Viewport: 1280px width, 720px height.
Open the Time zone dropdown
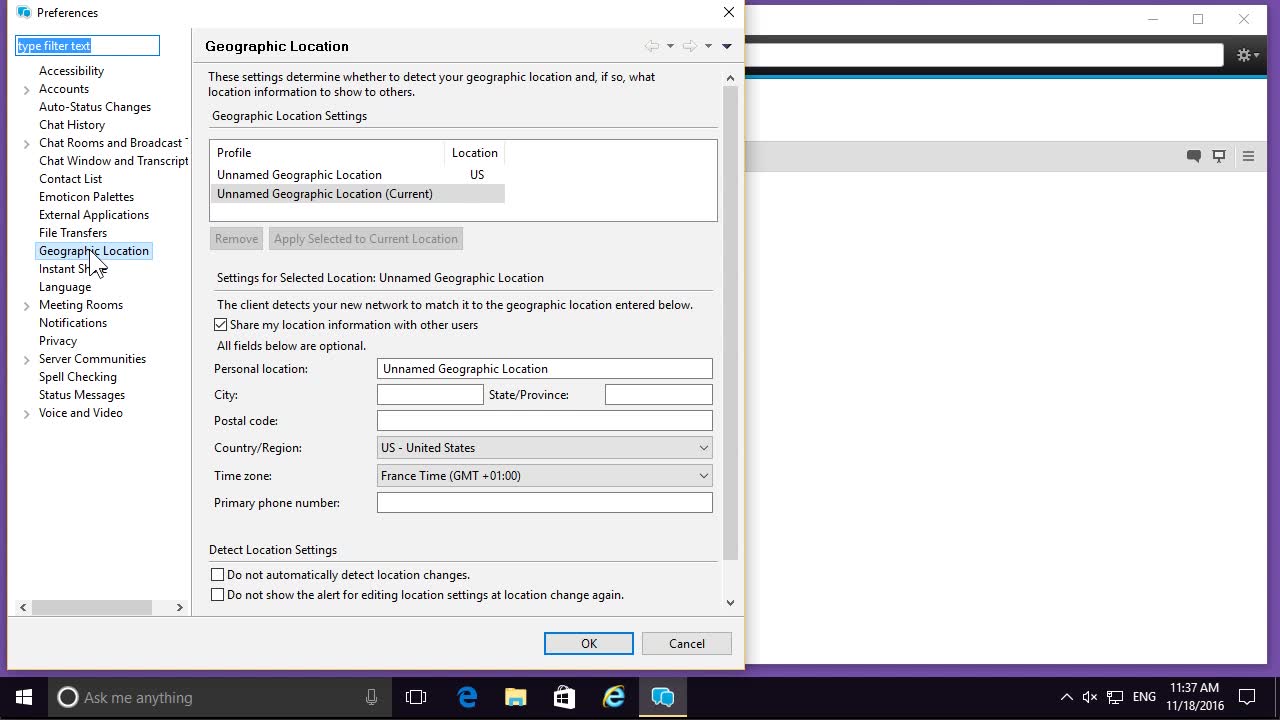point(544,476)
